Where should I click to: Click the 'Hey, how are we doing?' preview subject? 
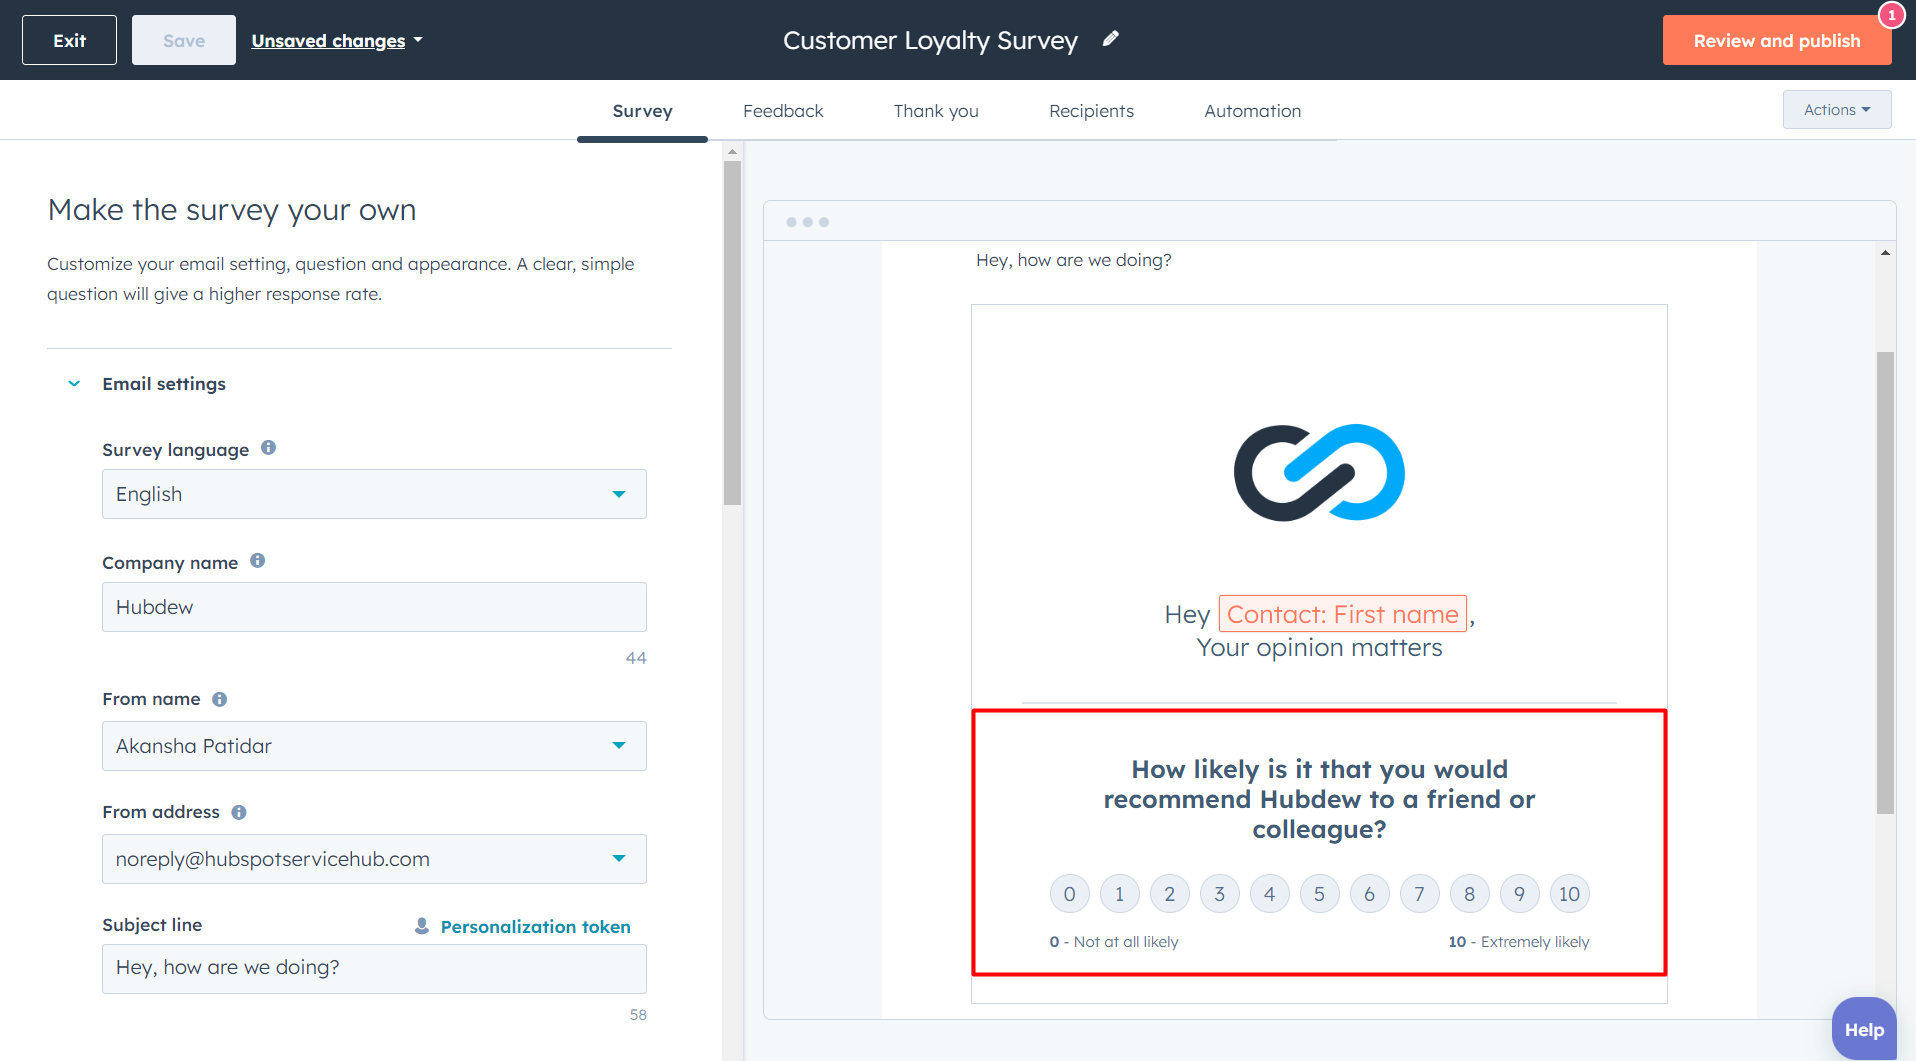point(1073,260)
